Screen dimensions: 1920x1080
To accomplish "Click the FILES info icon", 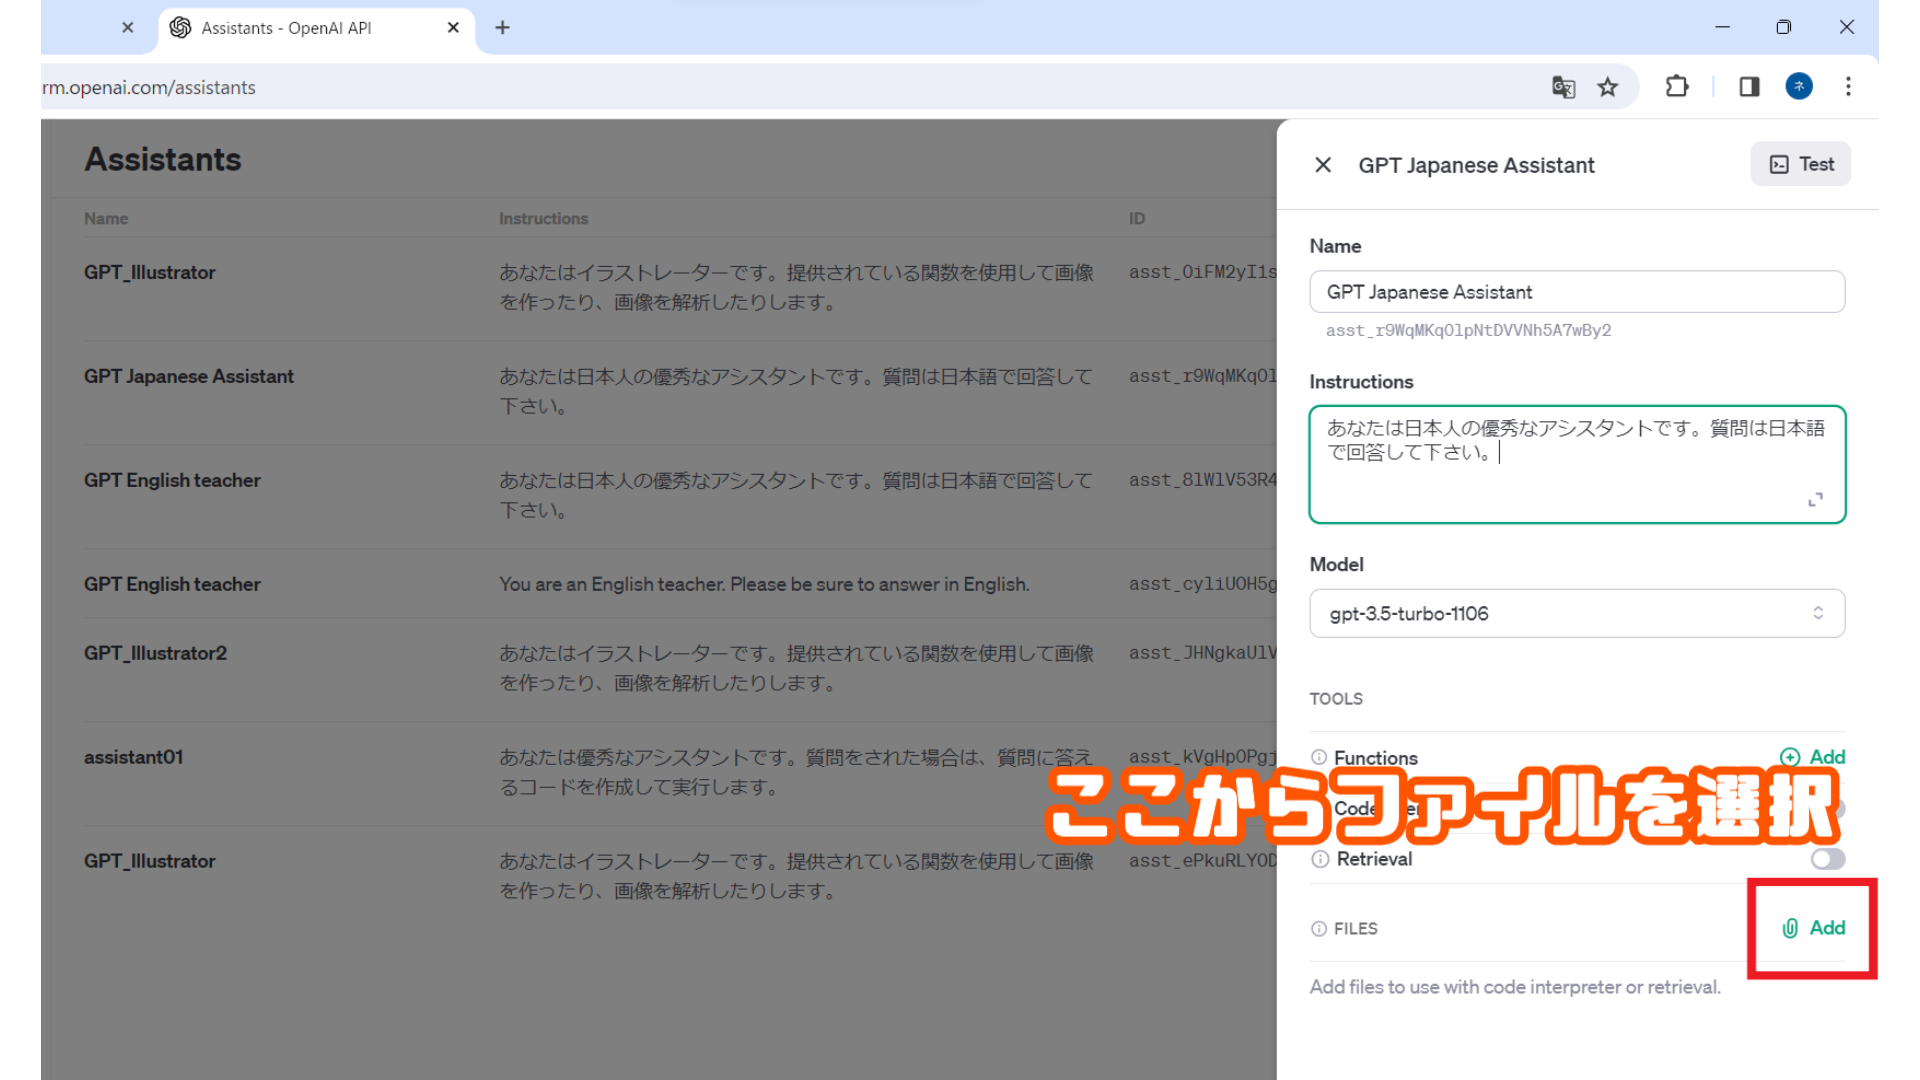I will (x=1319, y=929).
